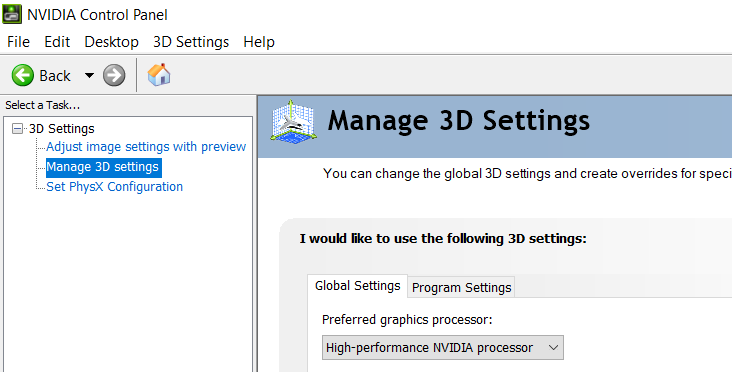Open Set PhysX Configuration task

click(x=114, y=187)
